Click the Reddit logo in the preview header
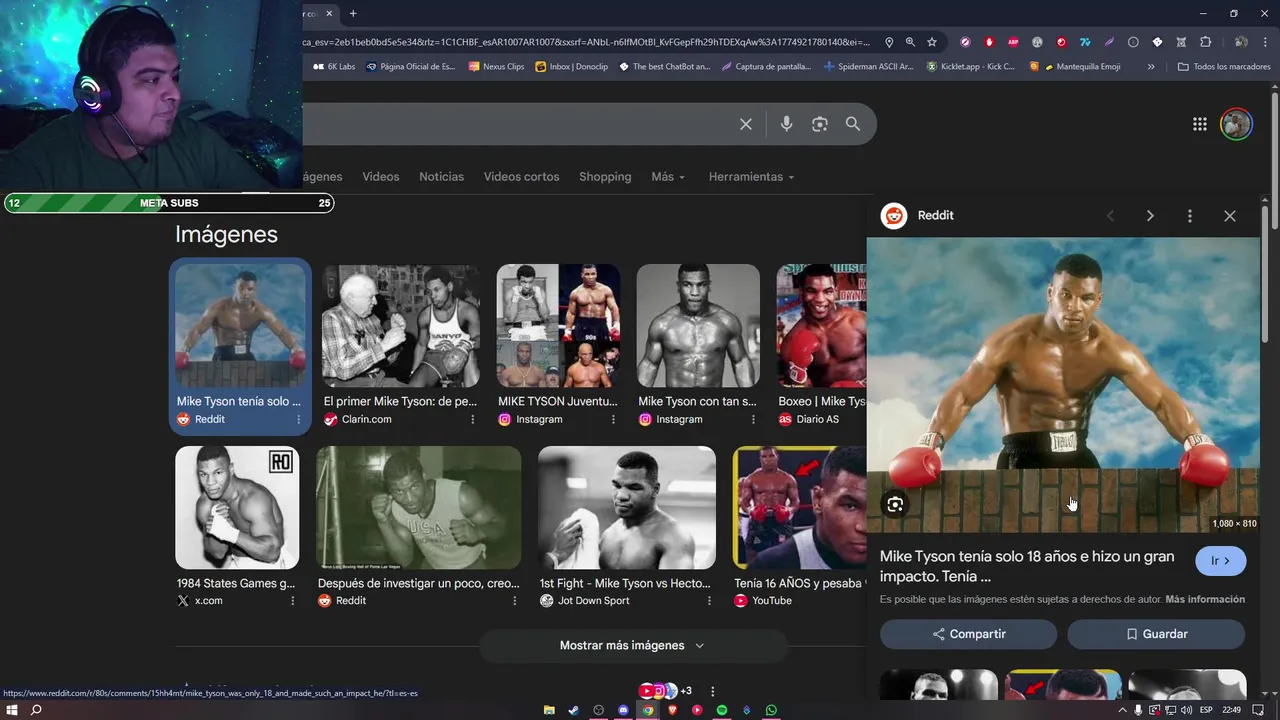1280x720 pixels. click(894, 216)
